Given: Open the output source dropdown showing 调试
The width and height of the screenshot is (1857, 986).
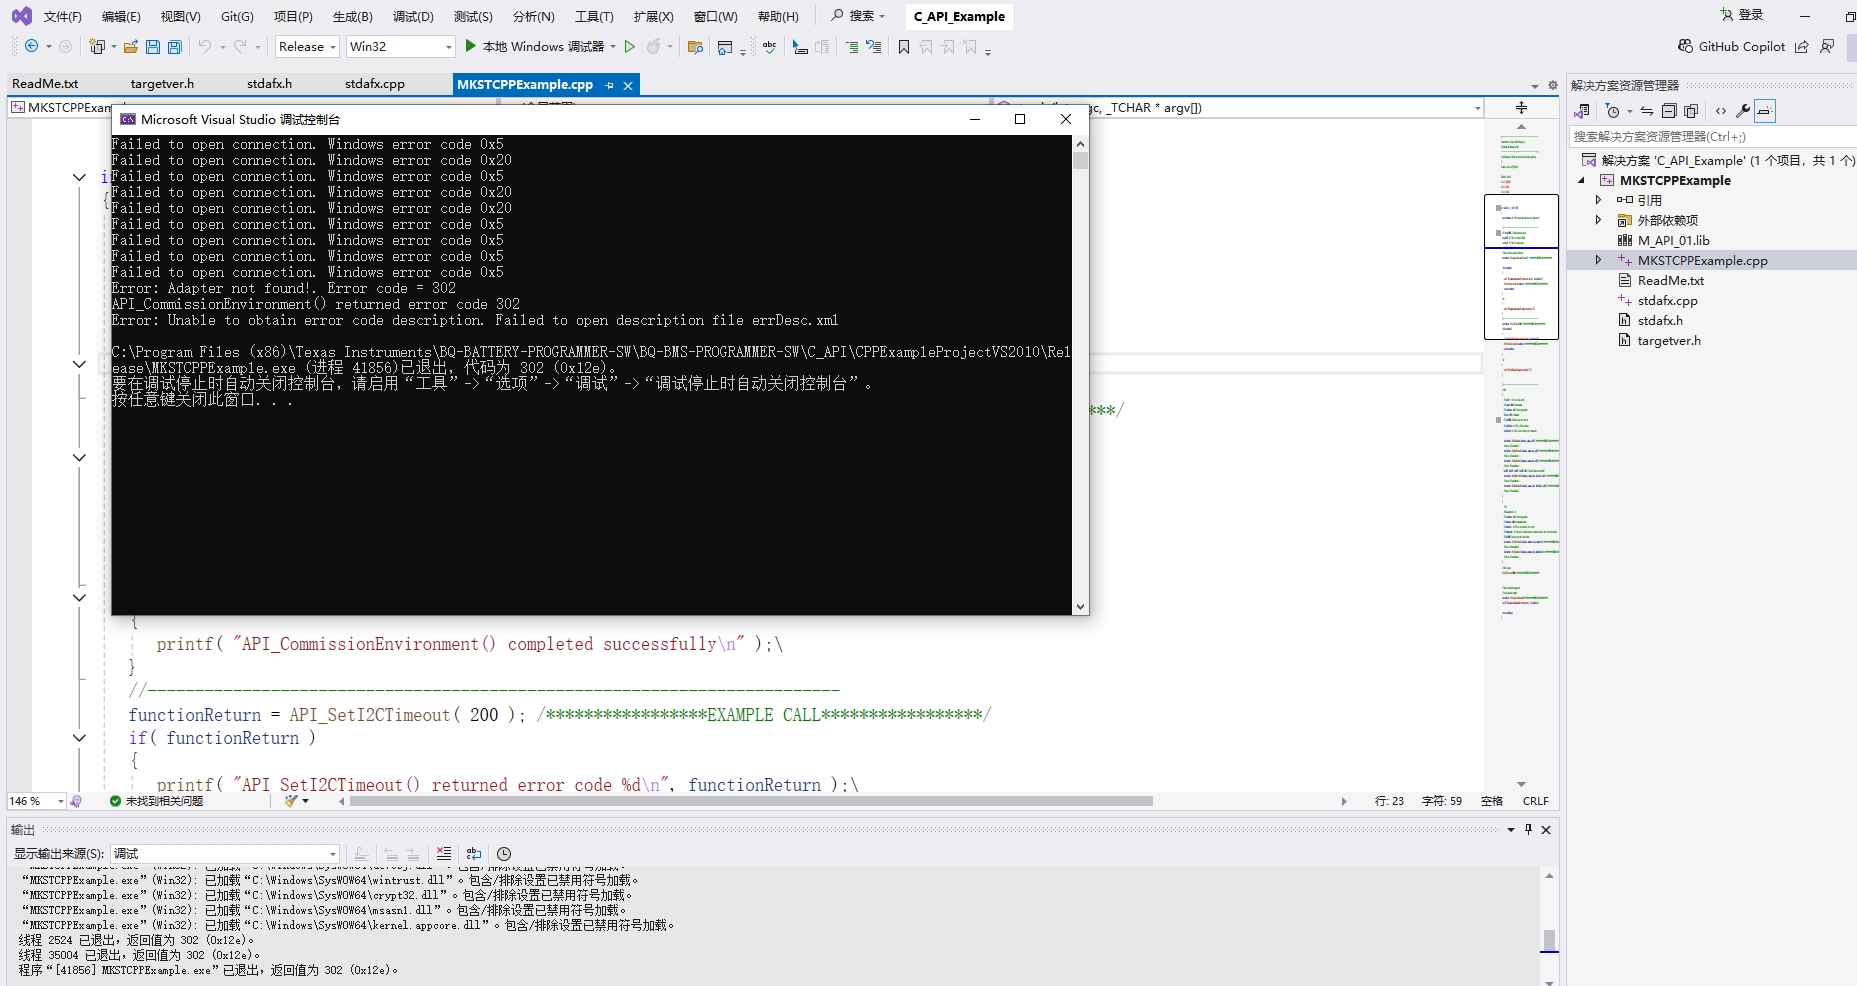Looking at the screenshot, I should point(225,854).
